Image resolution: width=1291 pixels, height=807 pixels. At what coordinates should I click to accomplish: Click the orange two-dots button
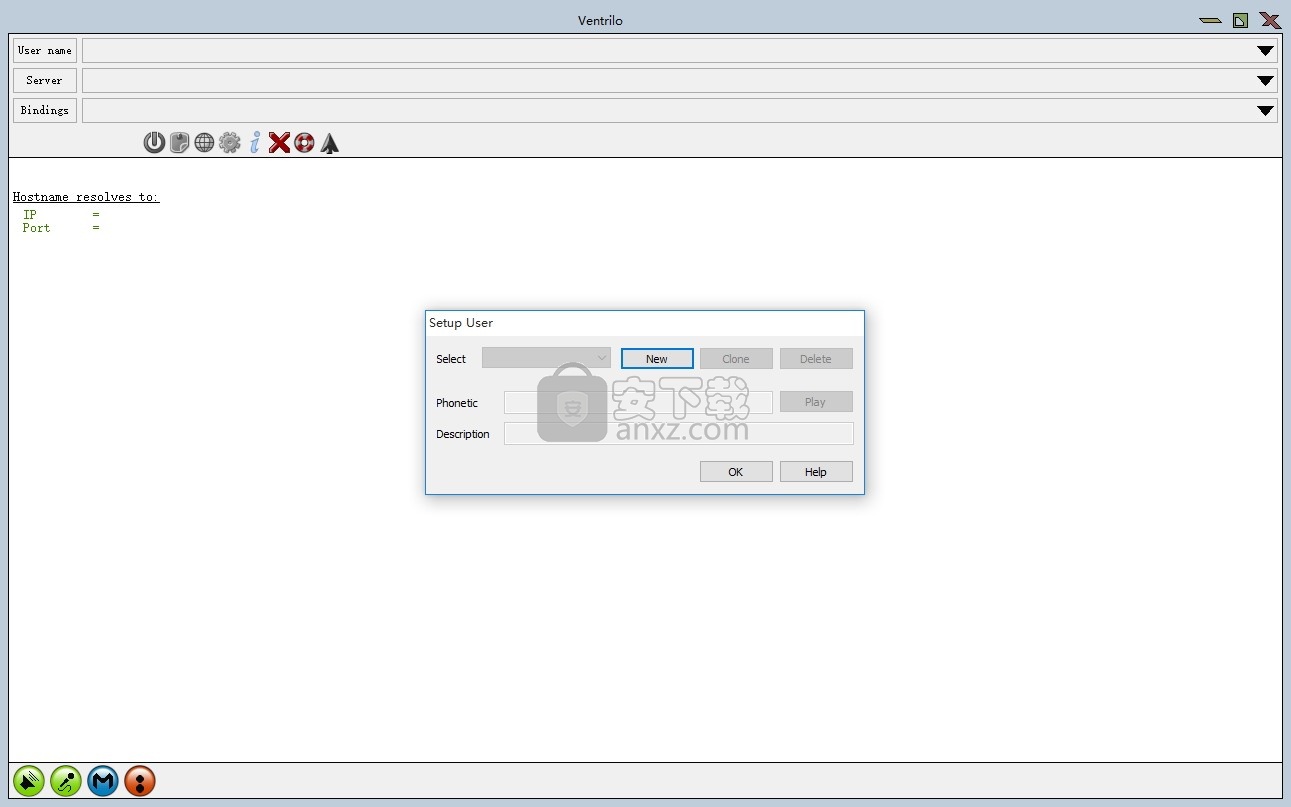(x=140, y=781)
